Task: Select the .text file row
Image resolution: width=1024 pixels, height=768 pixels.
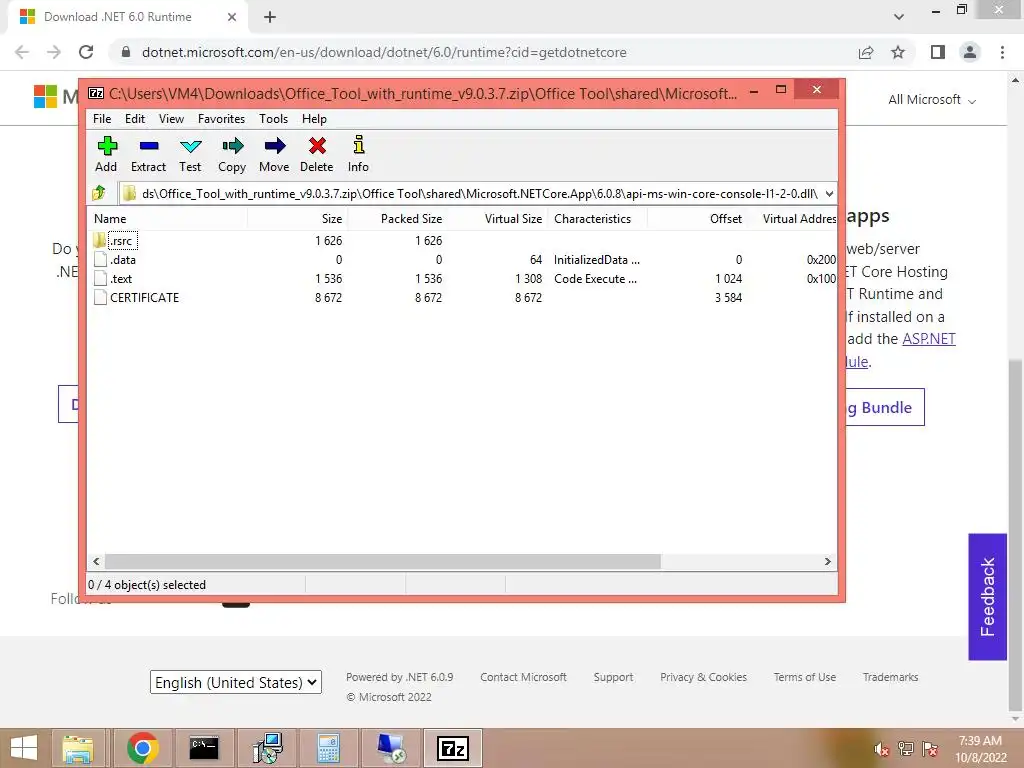Action: pos(462,278)
